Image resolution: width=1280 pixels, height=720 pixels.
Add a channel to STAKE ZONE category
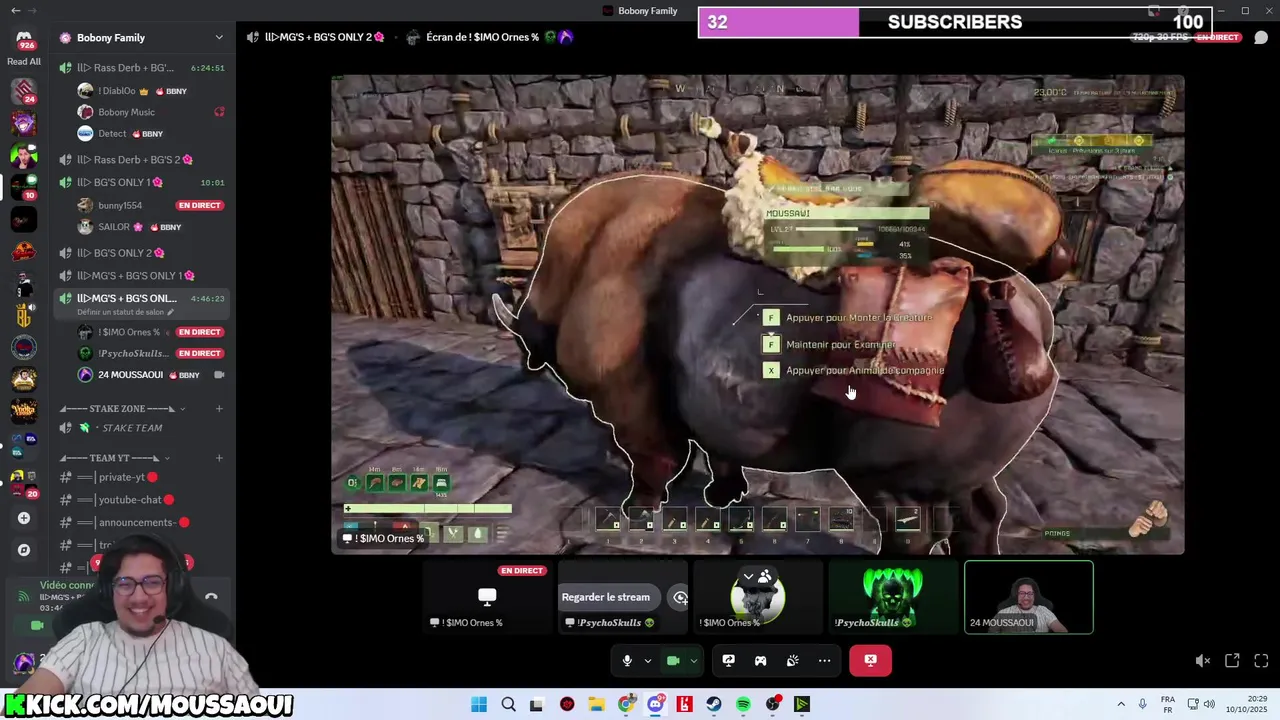point(219,409)
